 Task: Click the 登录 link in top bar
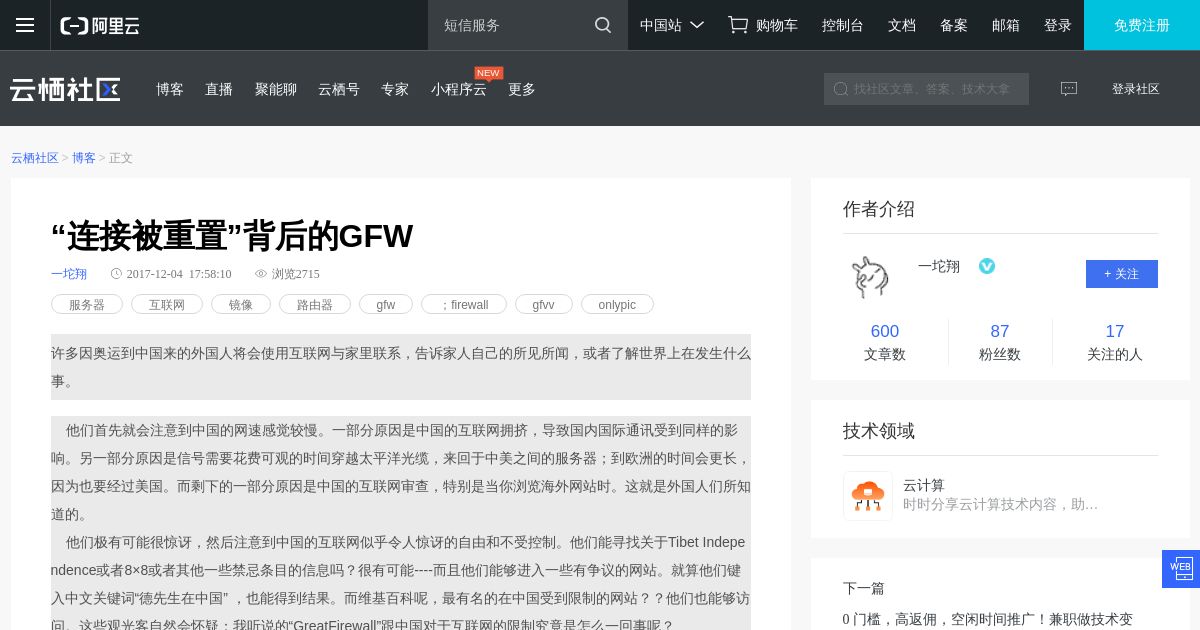pyautogui.click(x=1058, y=25)
